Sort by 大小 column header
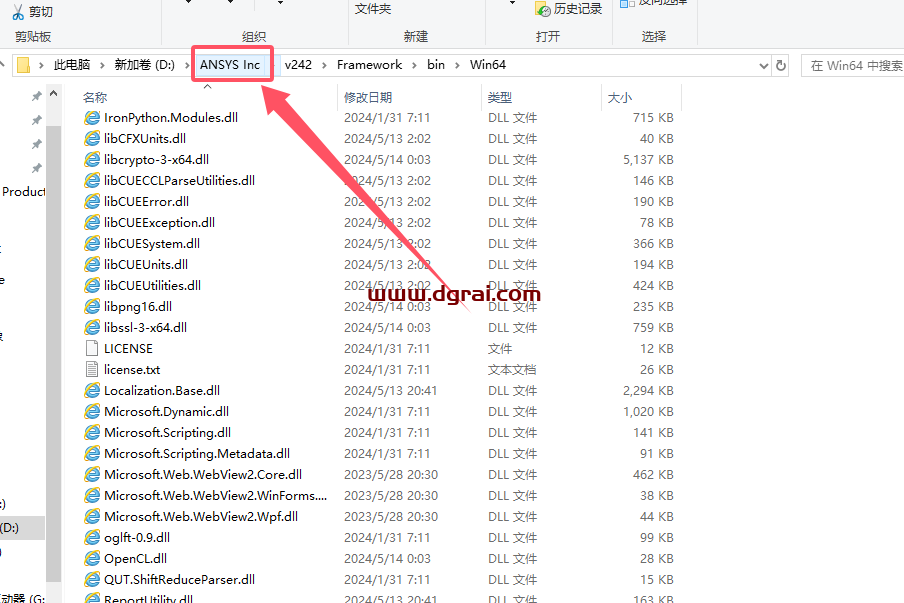Viewport: 904px width, 603px height. tap(620, 97)
